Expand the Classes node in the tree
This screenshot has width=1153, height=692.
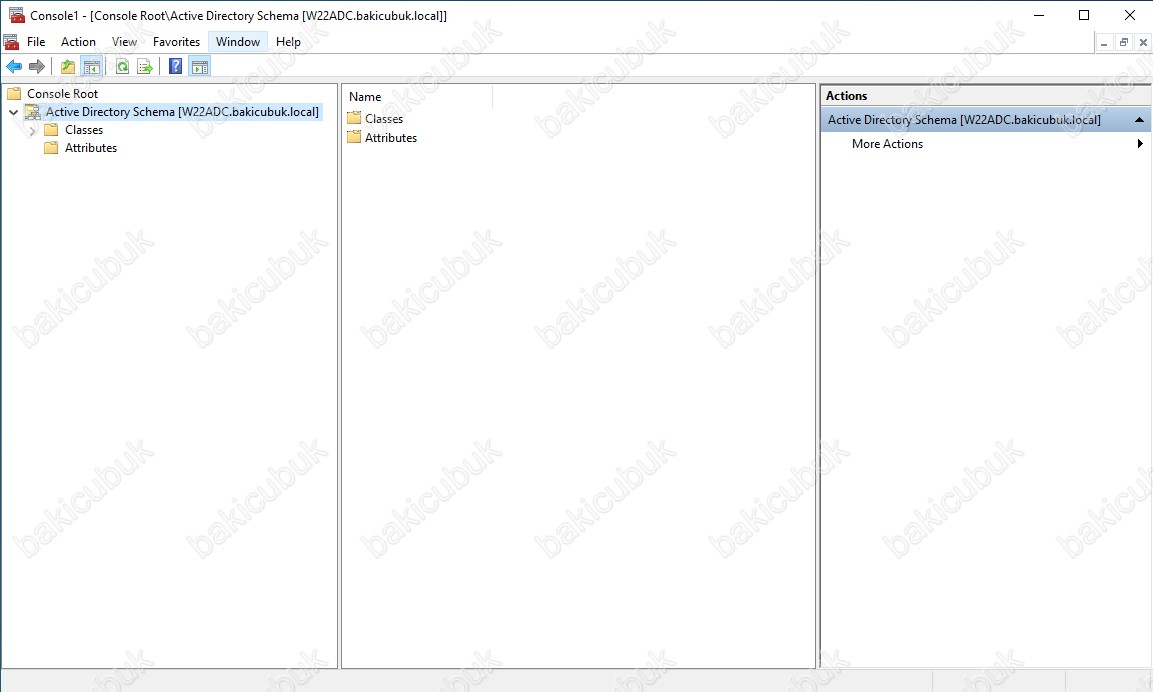[x=32, y=130]
